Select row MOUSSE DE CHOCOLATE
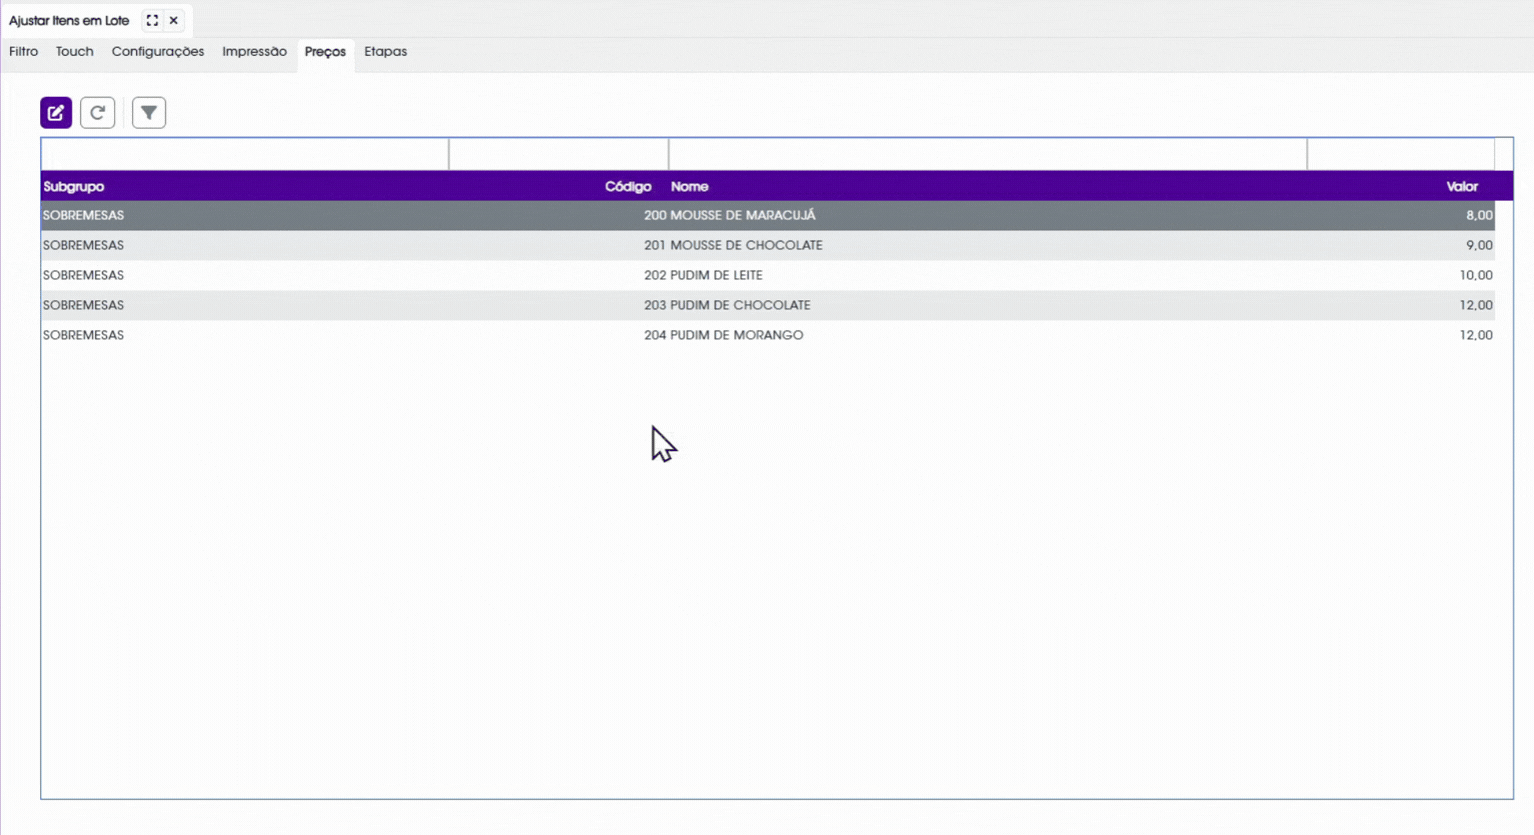 click(x=768, y=245)
